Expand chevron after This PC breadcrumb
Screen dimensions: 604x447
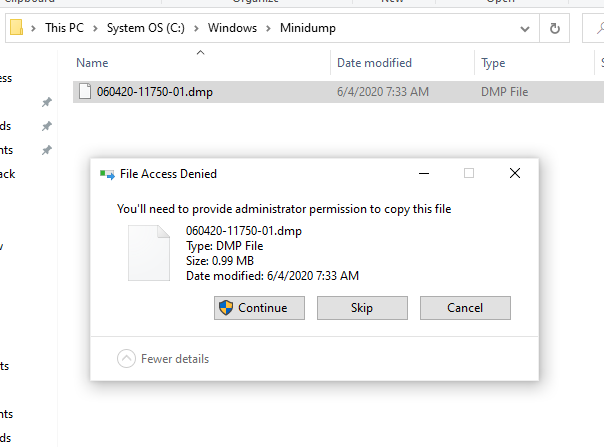point(95,28)
